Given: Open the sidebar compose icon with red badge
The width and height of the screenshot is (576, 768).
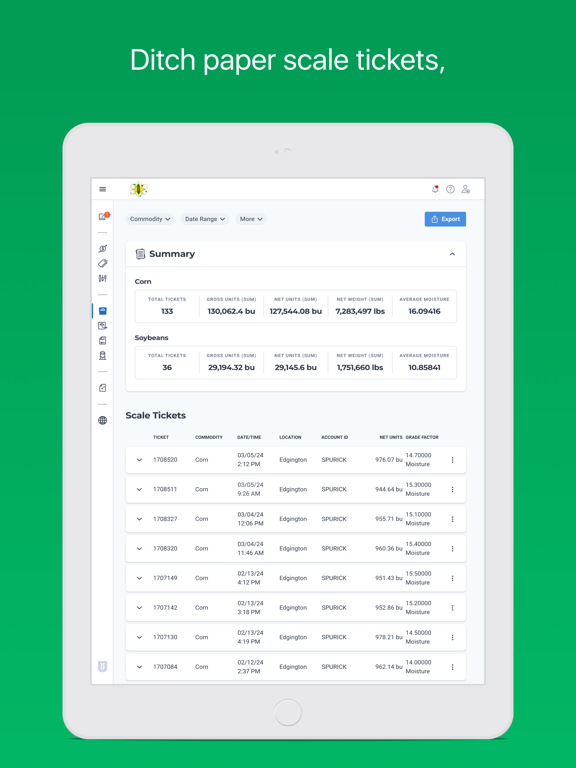Looking at the screenshot, I should [x=103, y=216].
